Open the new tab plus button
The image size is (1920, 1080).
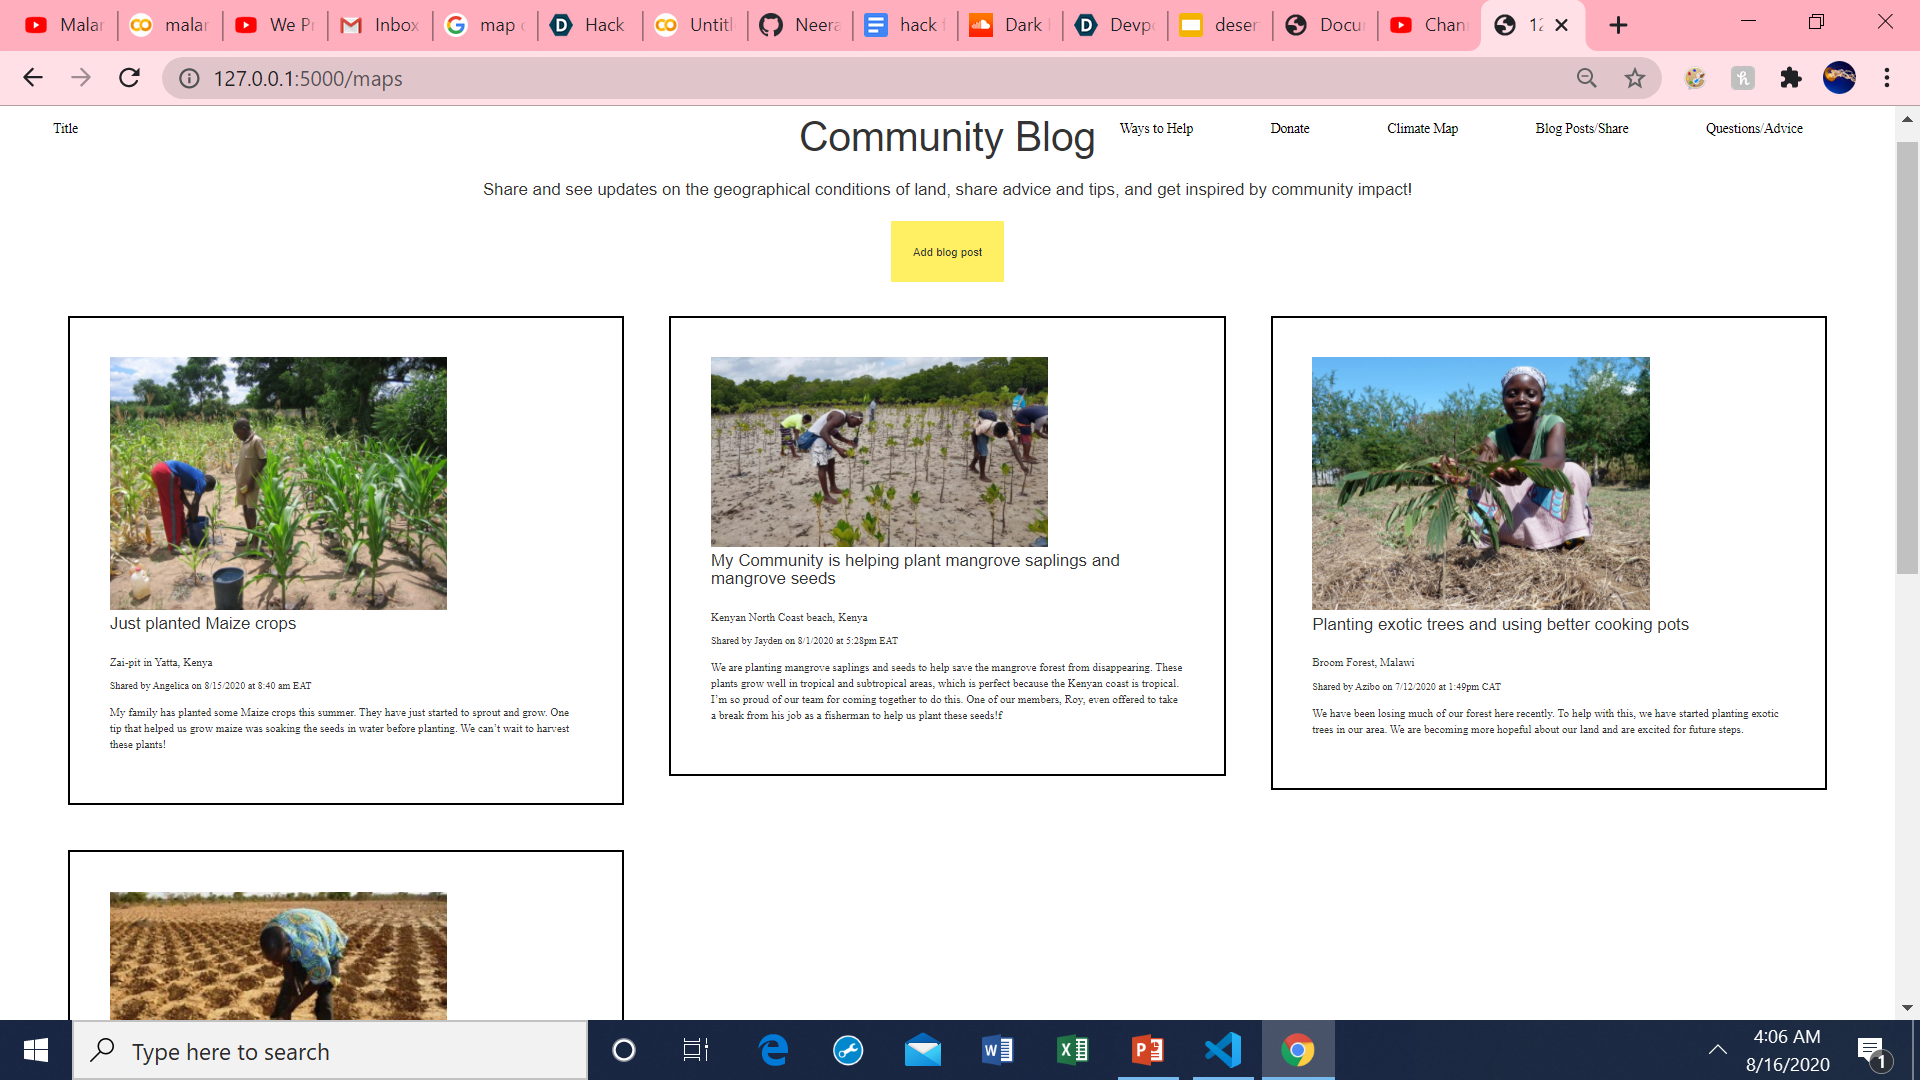(1618, 25)
